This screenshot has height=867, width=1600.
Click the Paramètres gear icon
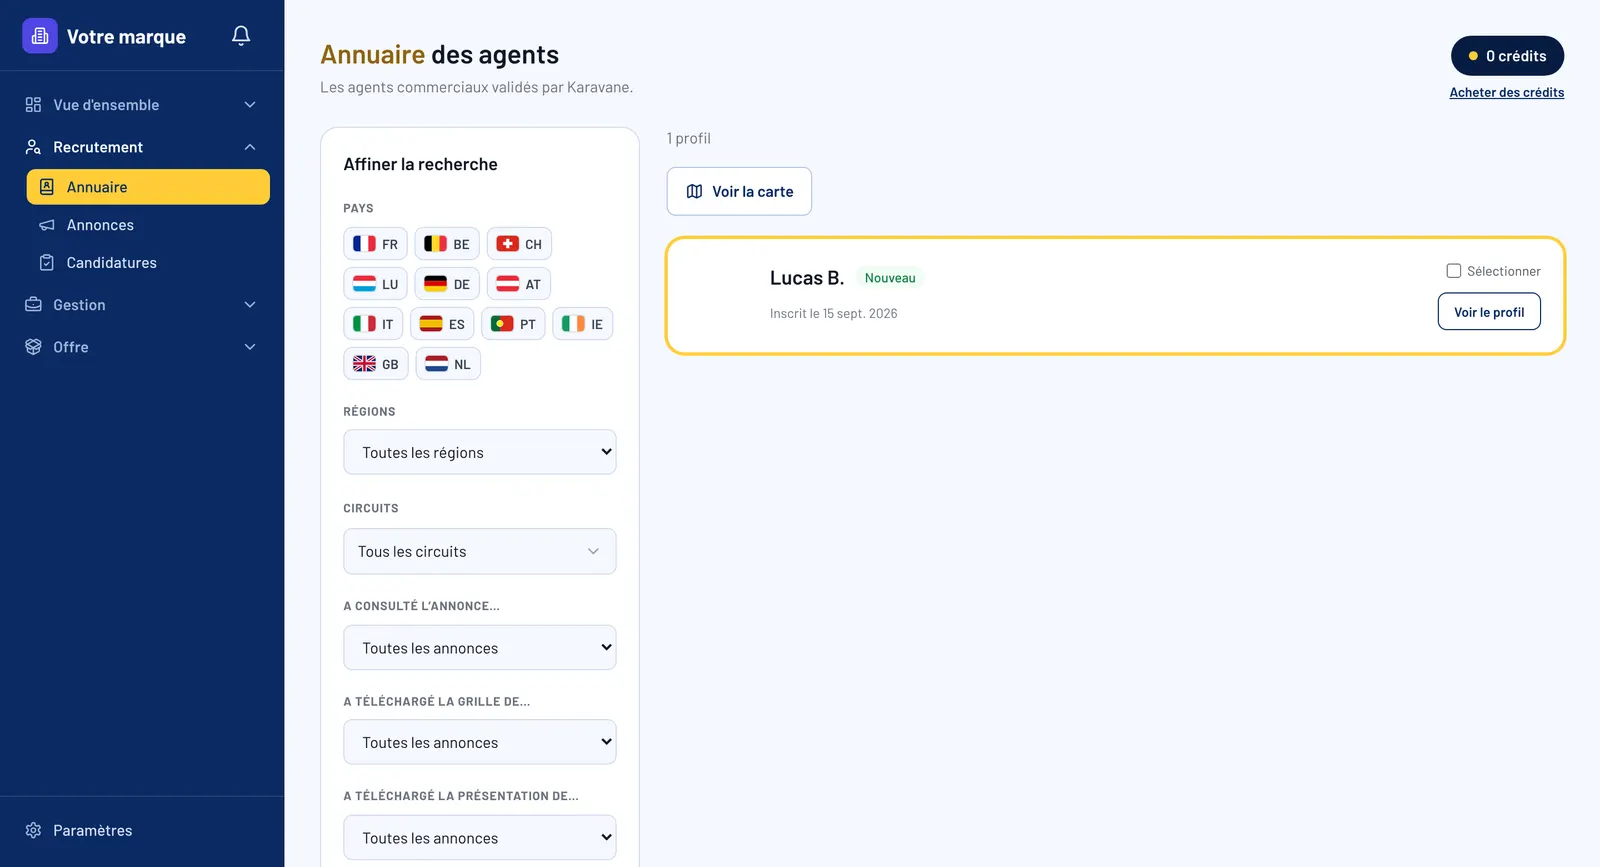(x=33, y=830)
